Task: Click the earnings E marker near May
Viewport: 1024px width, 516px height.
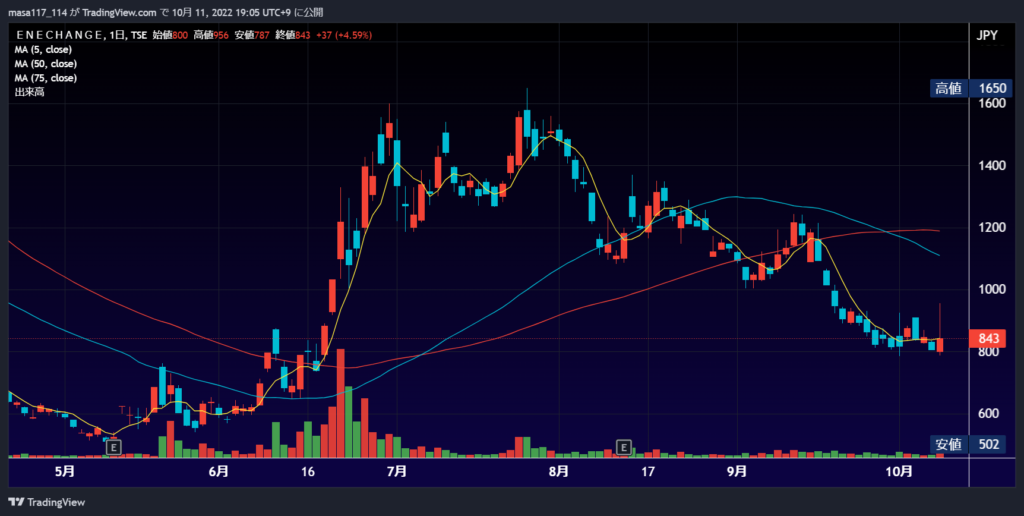Action: pos(114,447)
